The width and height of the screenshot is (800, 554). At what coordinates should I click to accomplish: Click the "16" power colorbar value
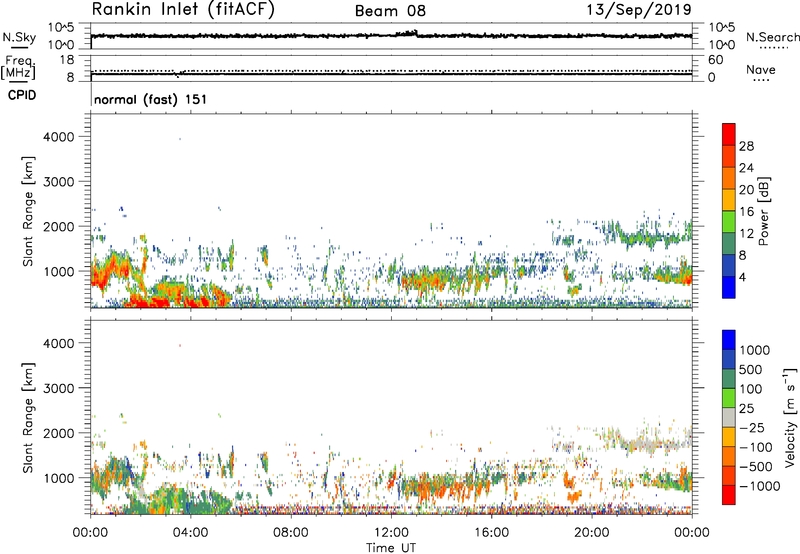tap(746, 212)
